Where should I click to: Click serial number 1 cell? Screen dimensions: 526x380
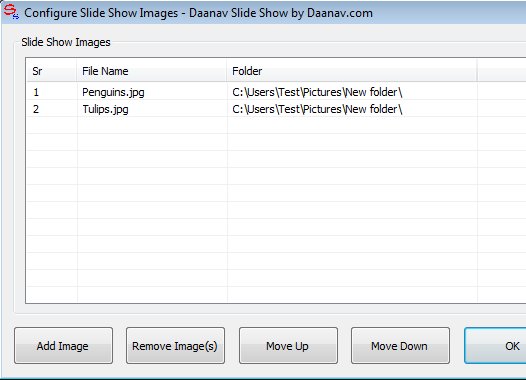click(36, 92)
